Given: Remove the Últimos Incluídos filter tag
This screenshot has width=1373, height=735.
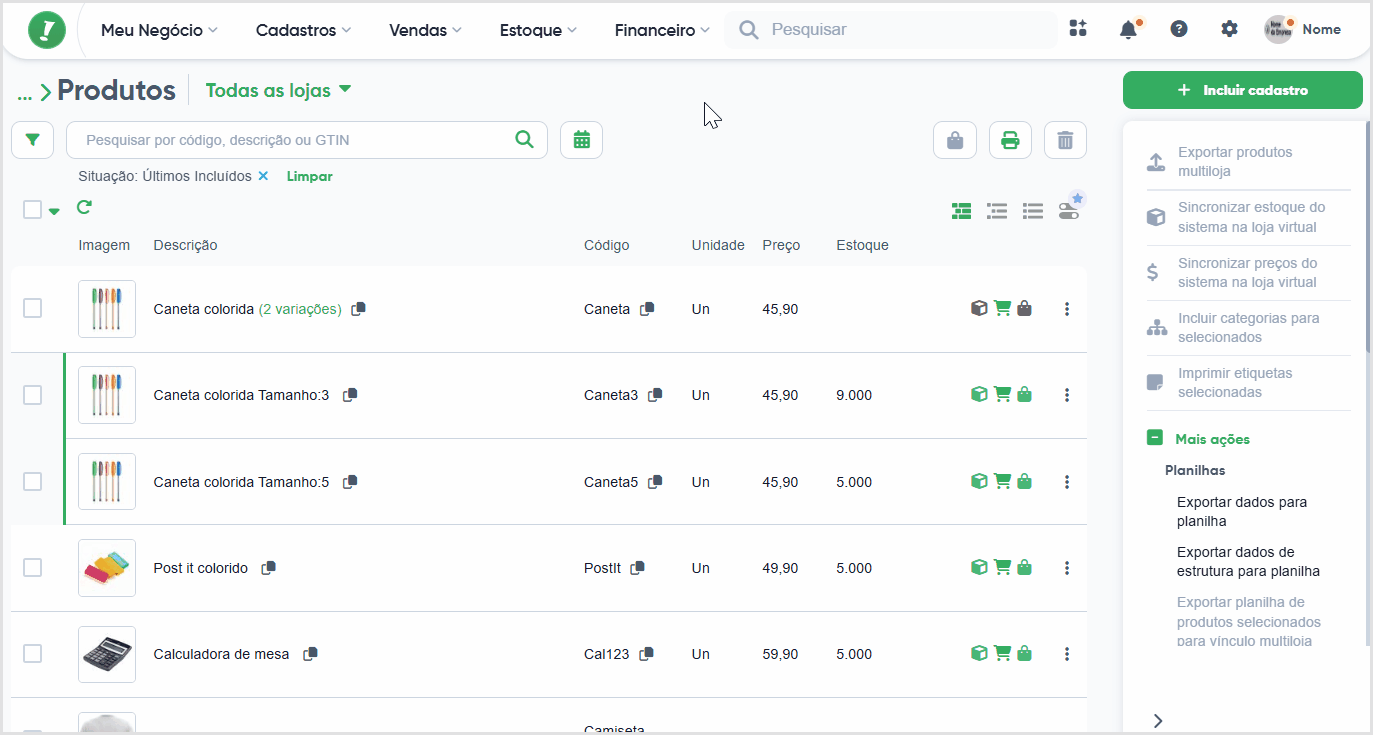Looking at the screenshot, I should pyautogui.click(x=263, y=176).
